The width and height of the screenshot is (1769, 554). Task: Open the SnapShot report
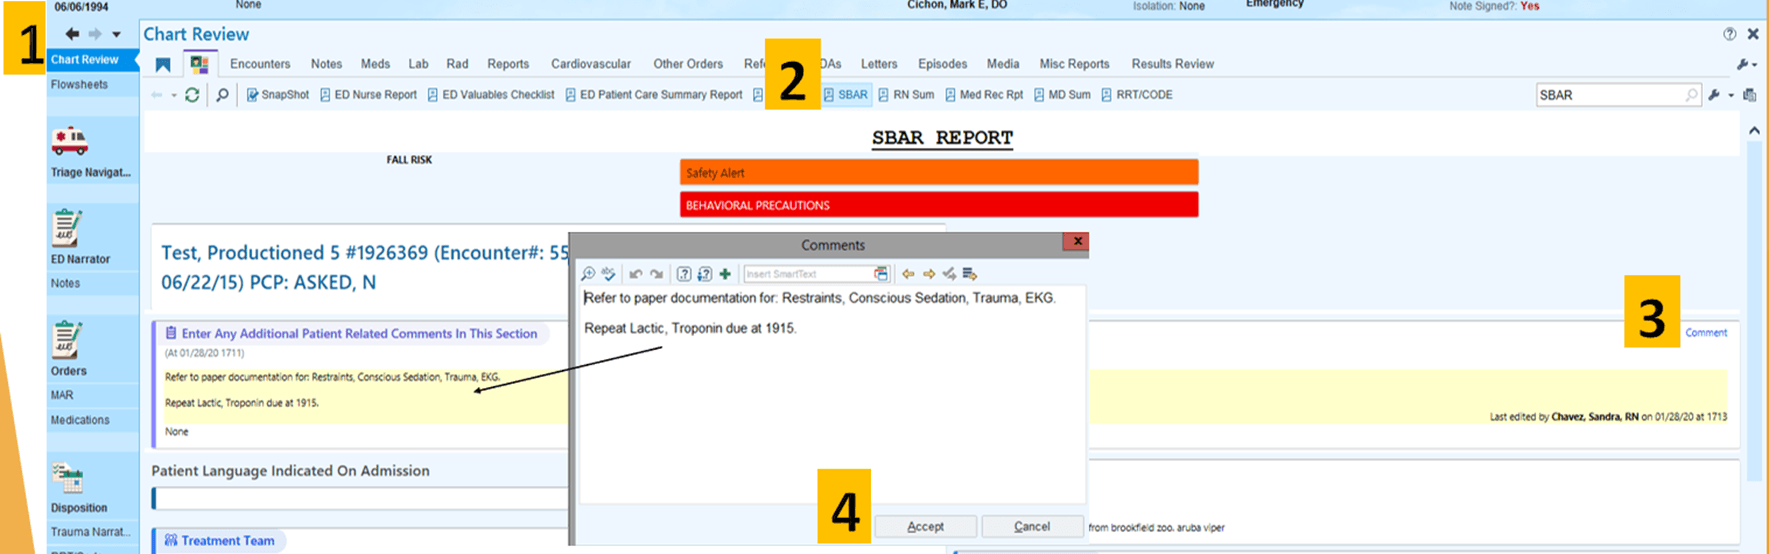click(x=278, y=95)
